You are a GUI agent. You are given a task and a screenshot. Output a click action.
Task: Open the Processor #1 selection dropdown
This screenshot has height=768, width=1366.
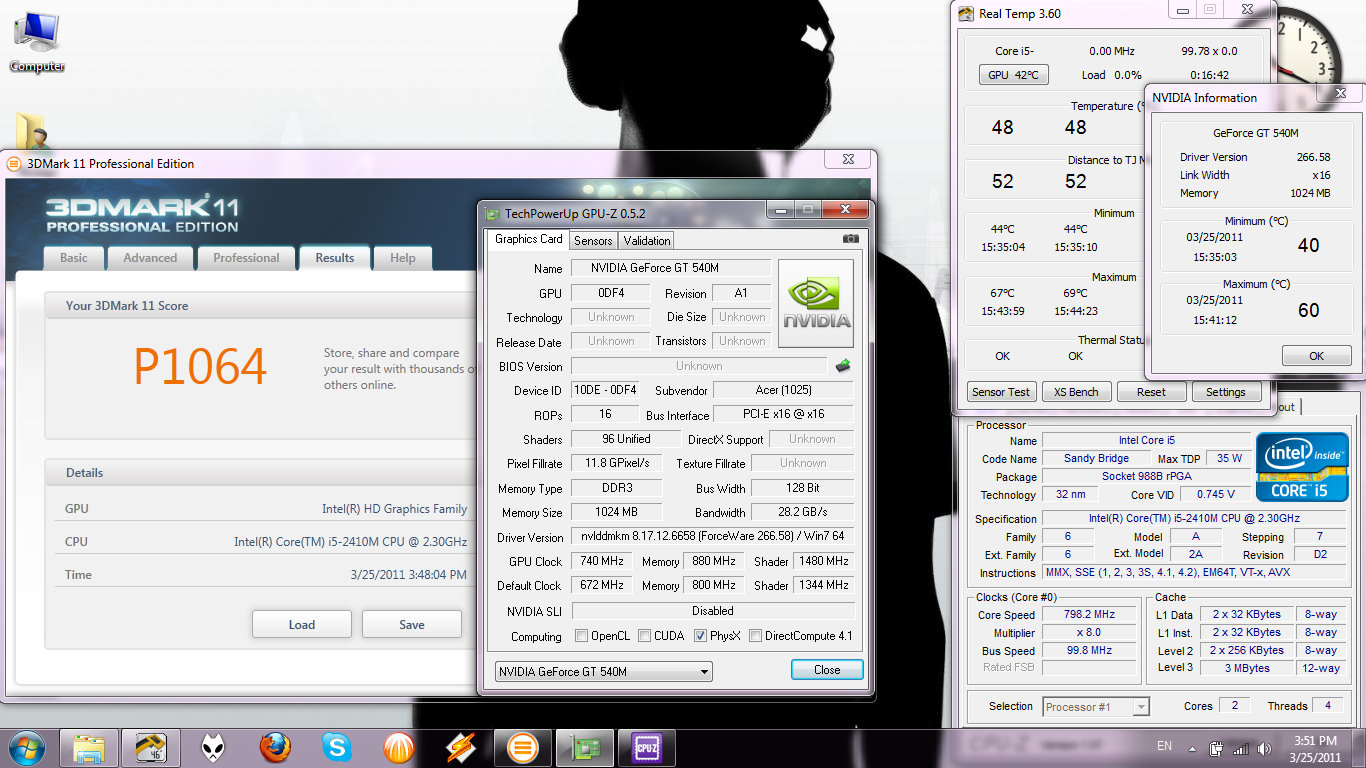point(1095,707)
